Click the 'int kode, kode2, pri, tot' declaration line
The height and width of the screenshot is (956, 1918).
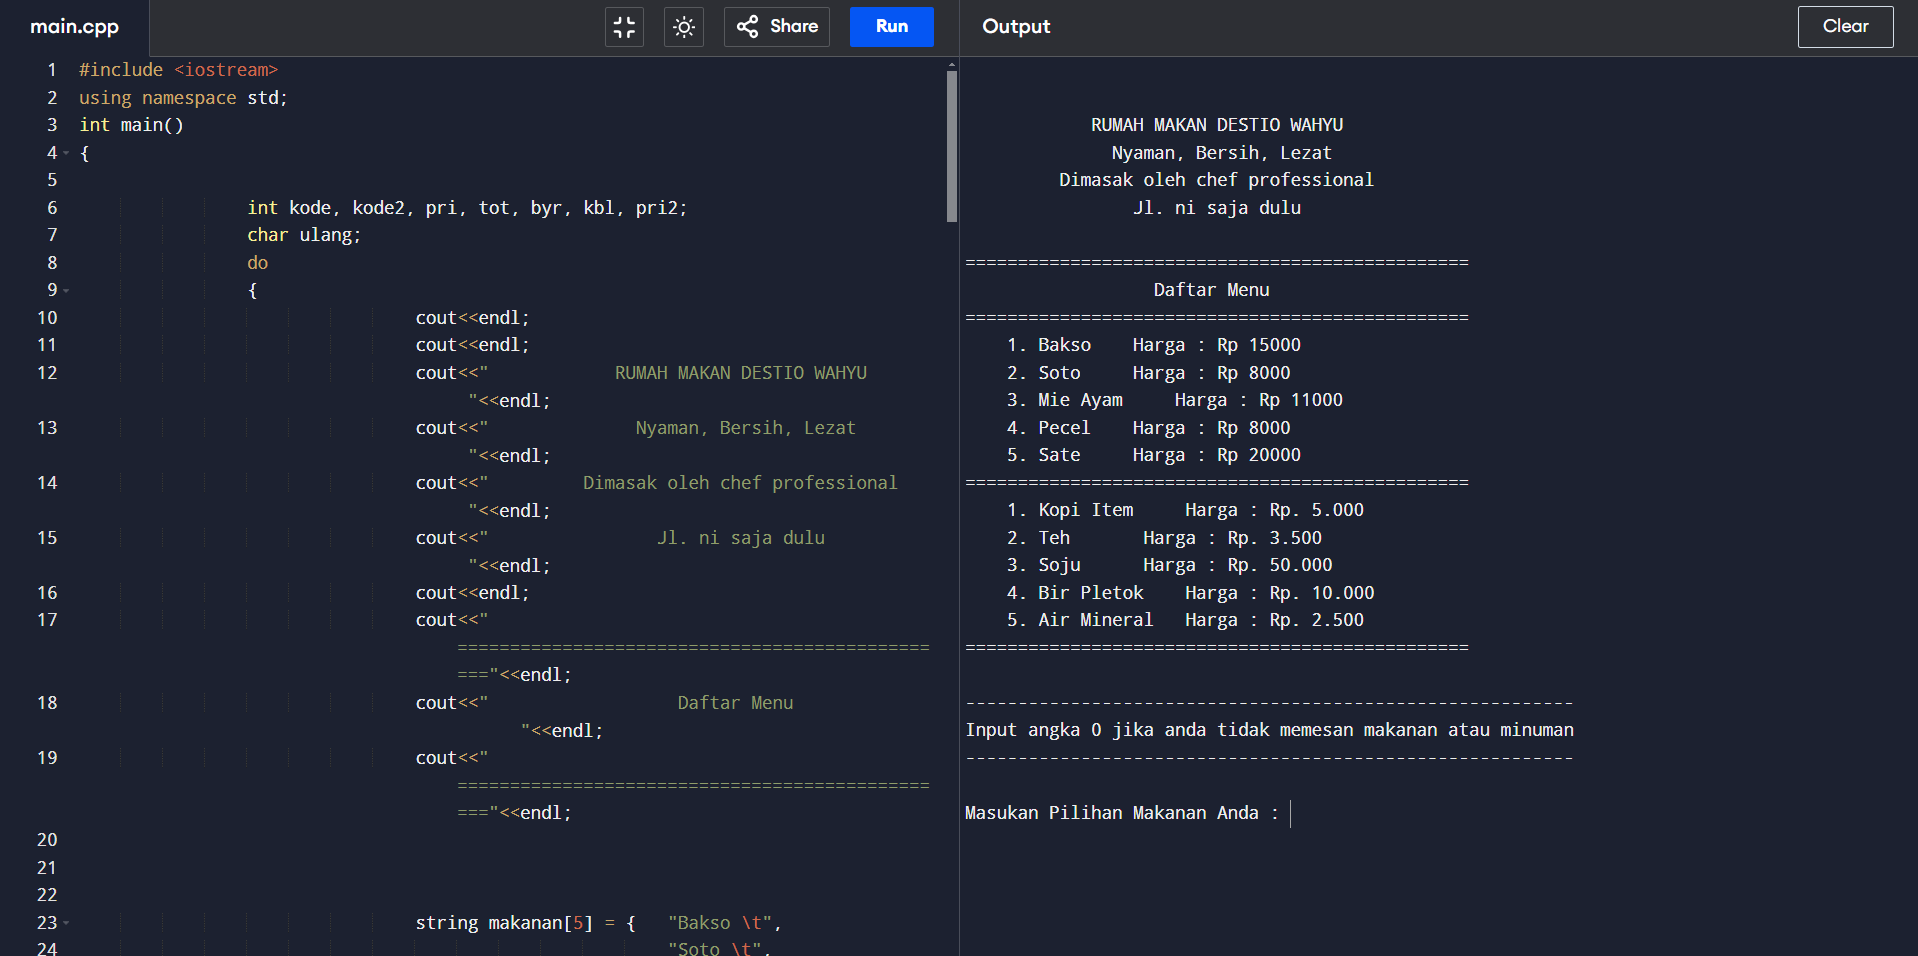click(x=467, y=208)
